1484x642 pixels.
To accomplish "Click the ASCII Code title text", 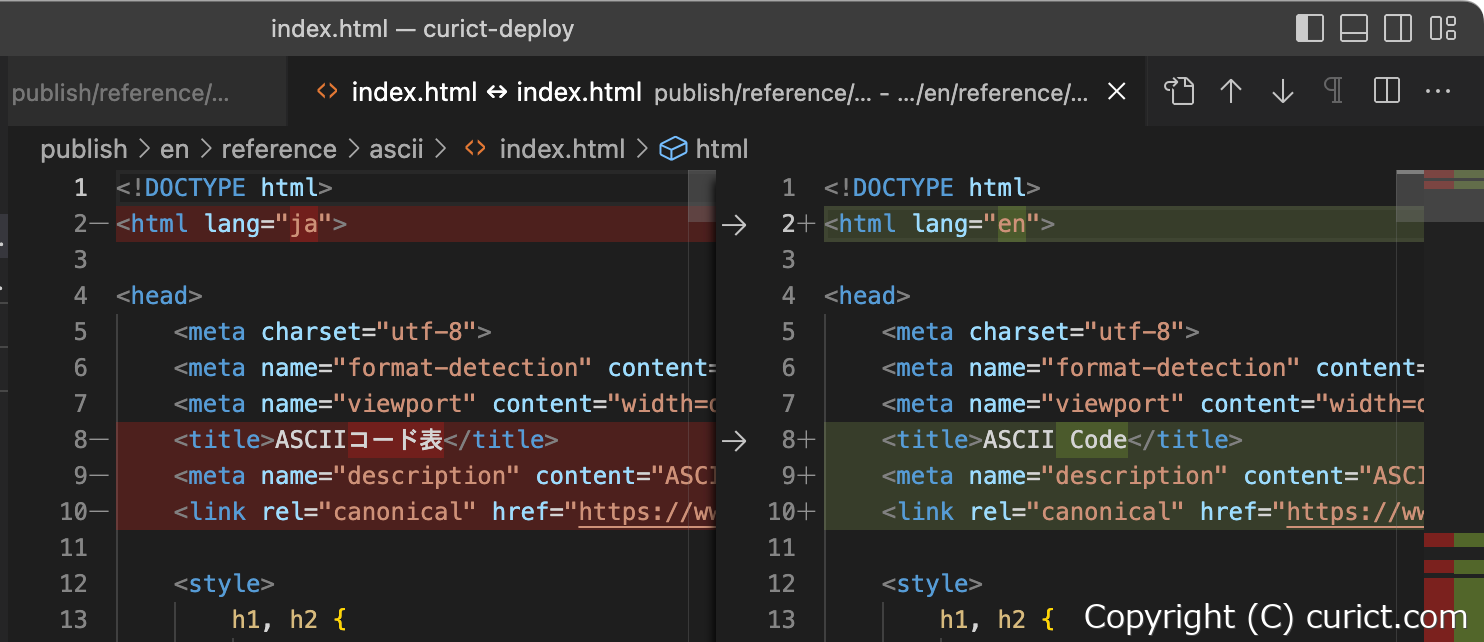I will pos(1055,440).
